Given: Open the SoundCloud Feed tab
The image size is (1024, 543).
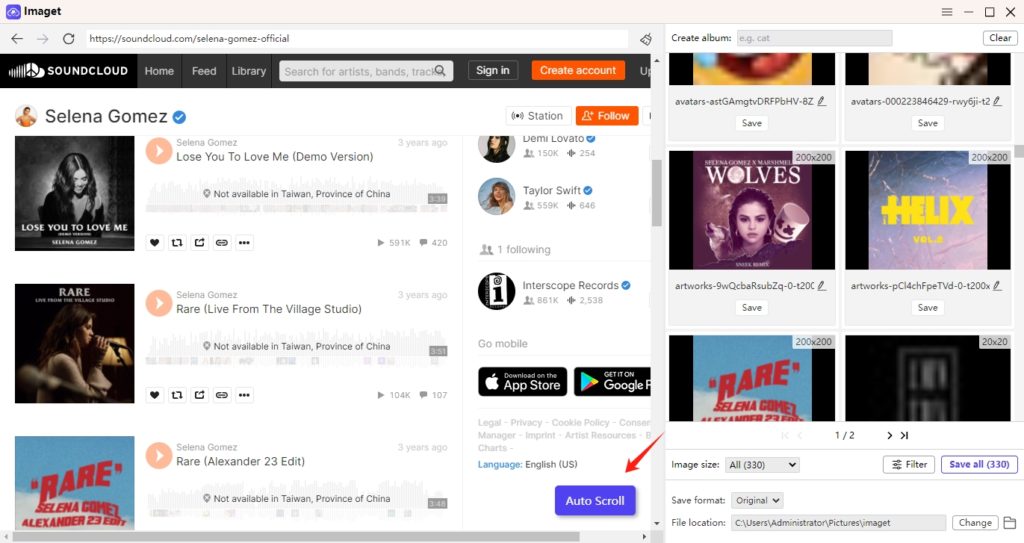Looking at the screenshot, I should point(204,71).
